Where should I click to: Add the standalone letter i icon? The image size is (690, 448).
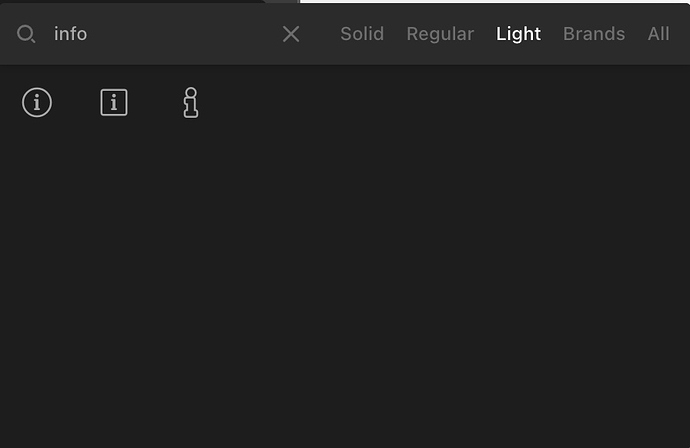[x=191, y=103]
